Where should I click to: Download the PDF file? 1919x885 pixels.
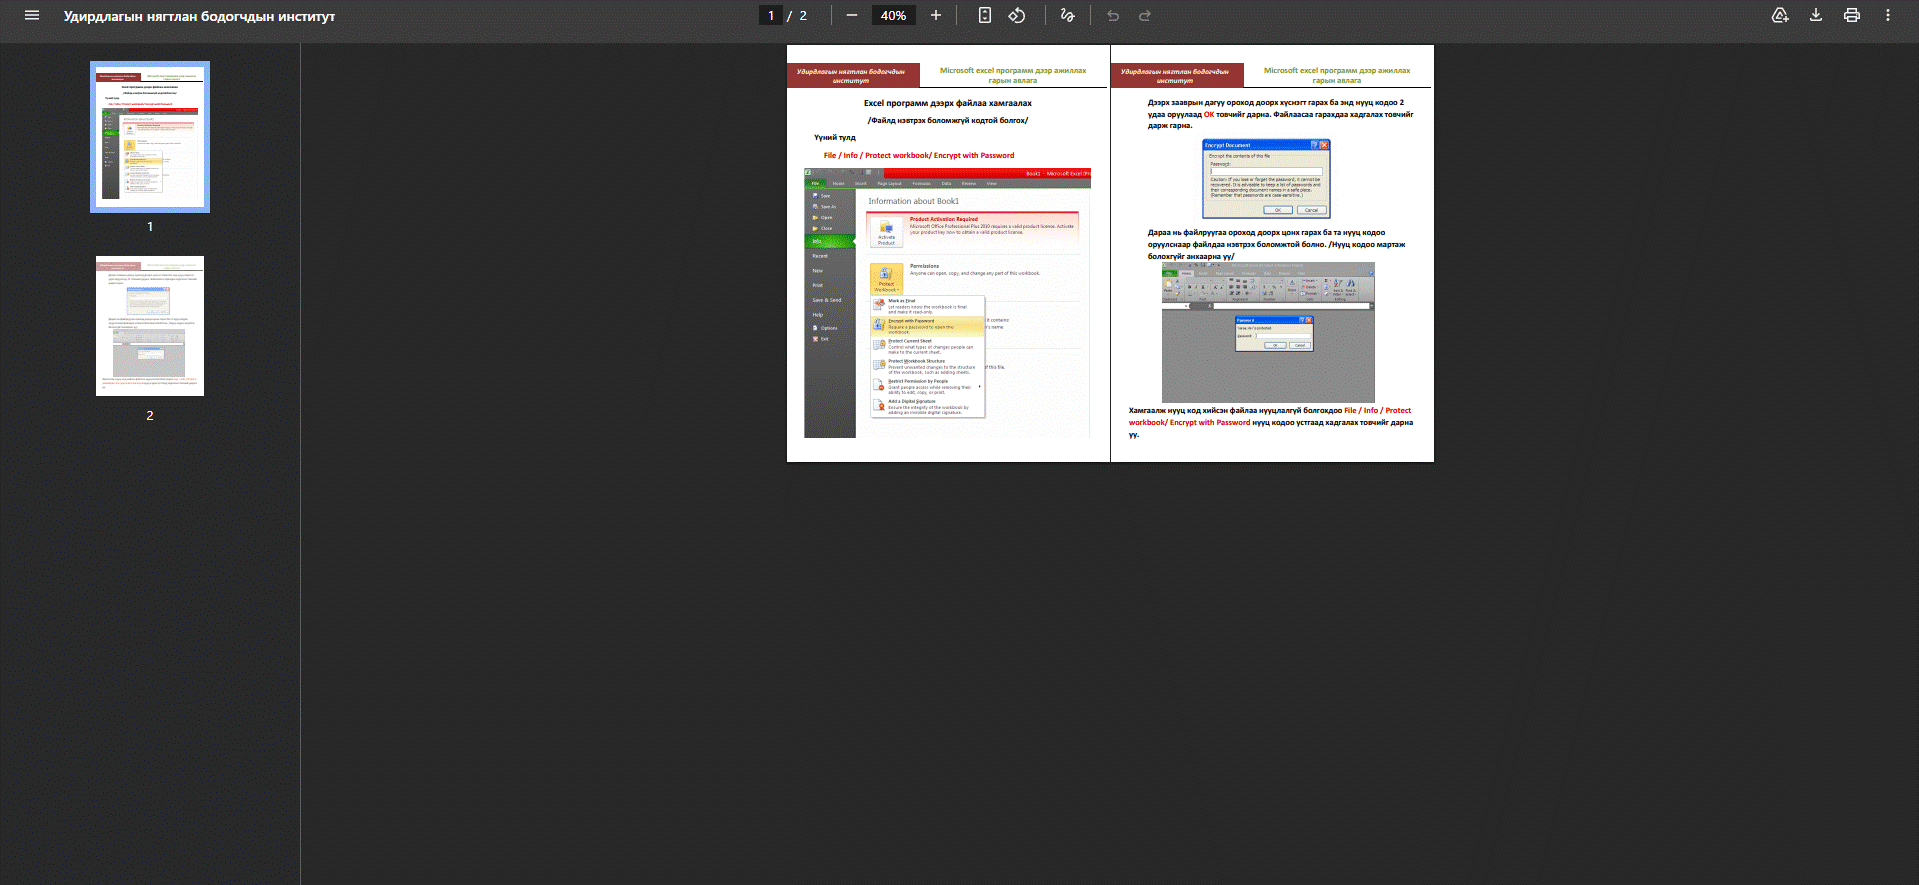[1816, 16]
